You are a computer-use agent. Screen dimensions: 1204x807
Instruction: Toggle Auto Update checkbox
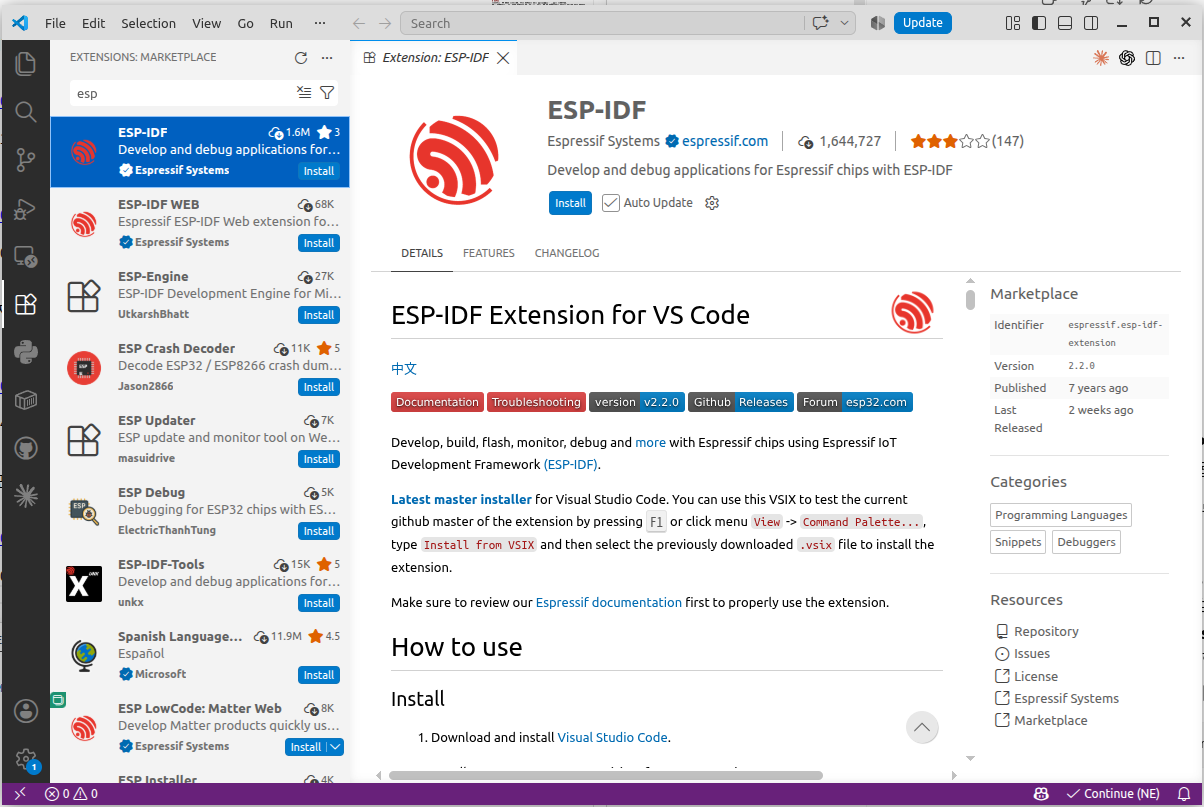coord(611,203)
